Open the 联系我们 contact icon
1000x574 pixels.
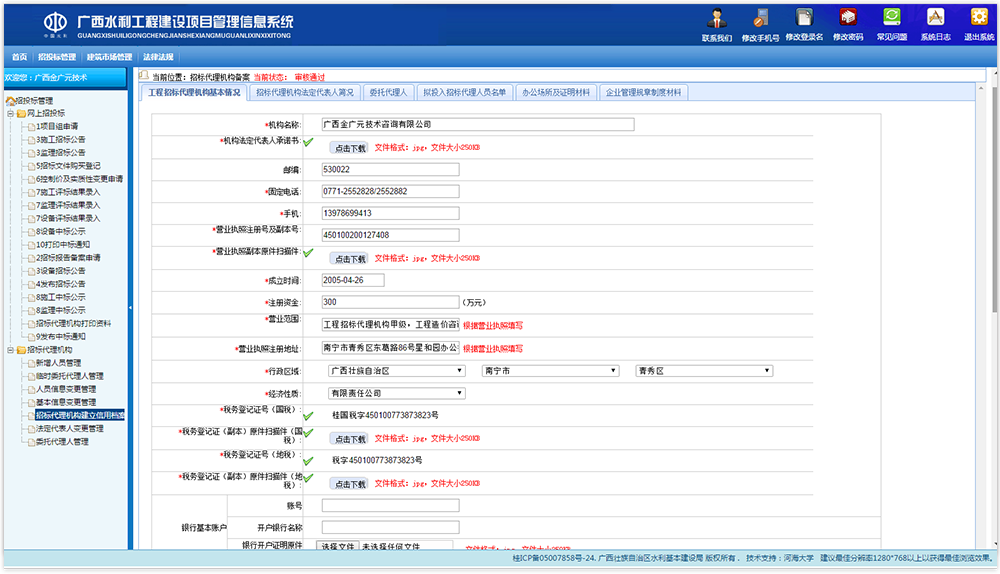pos(717,18)
